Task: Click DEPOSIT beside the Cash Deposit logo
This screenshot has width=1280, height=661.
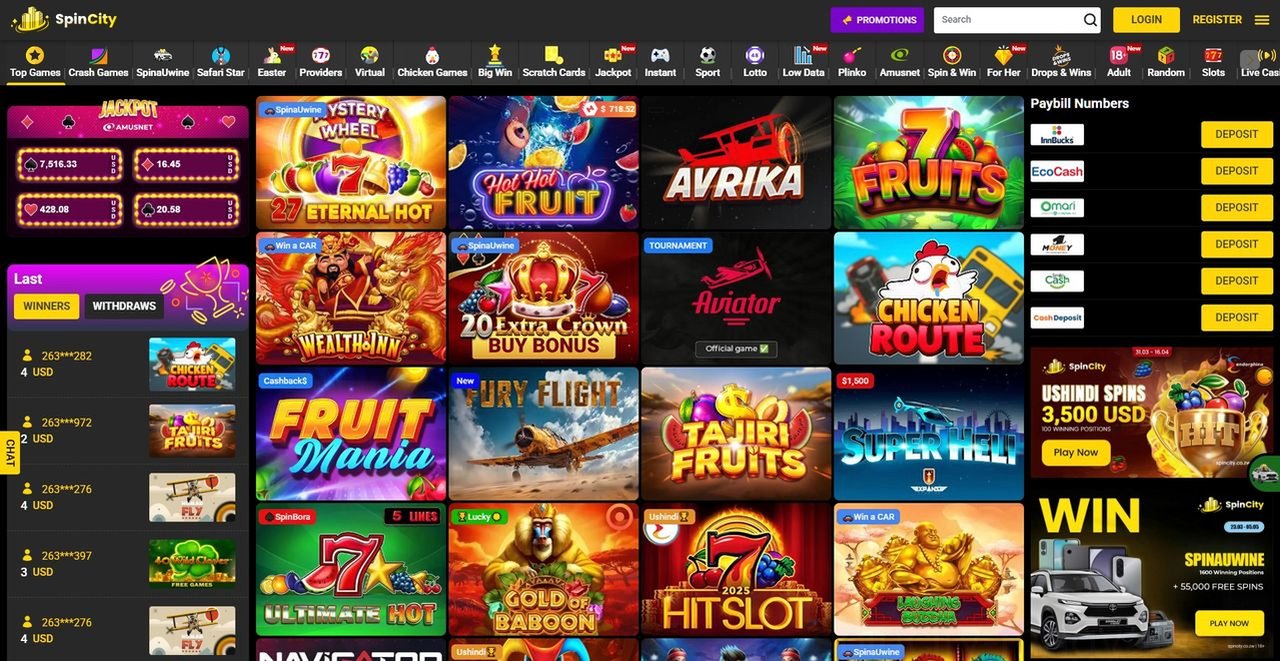Action: pyautogui.click(x=1237, y=318)
